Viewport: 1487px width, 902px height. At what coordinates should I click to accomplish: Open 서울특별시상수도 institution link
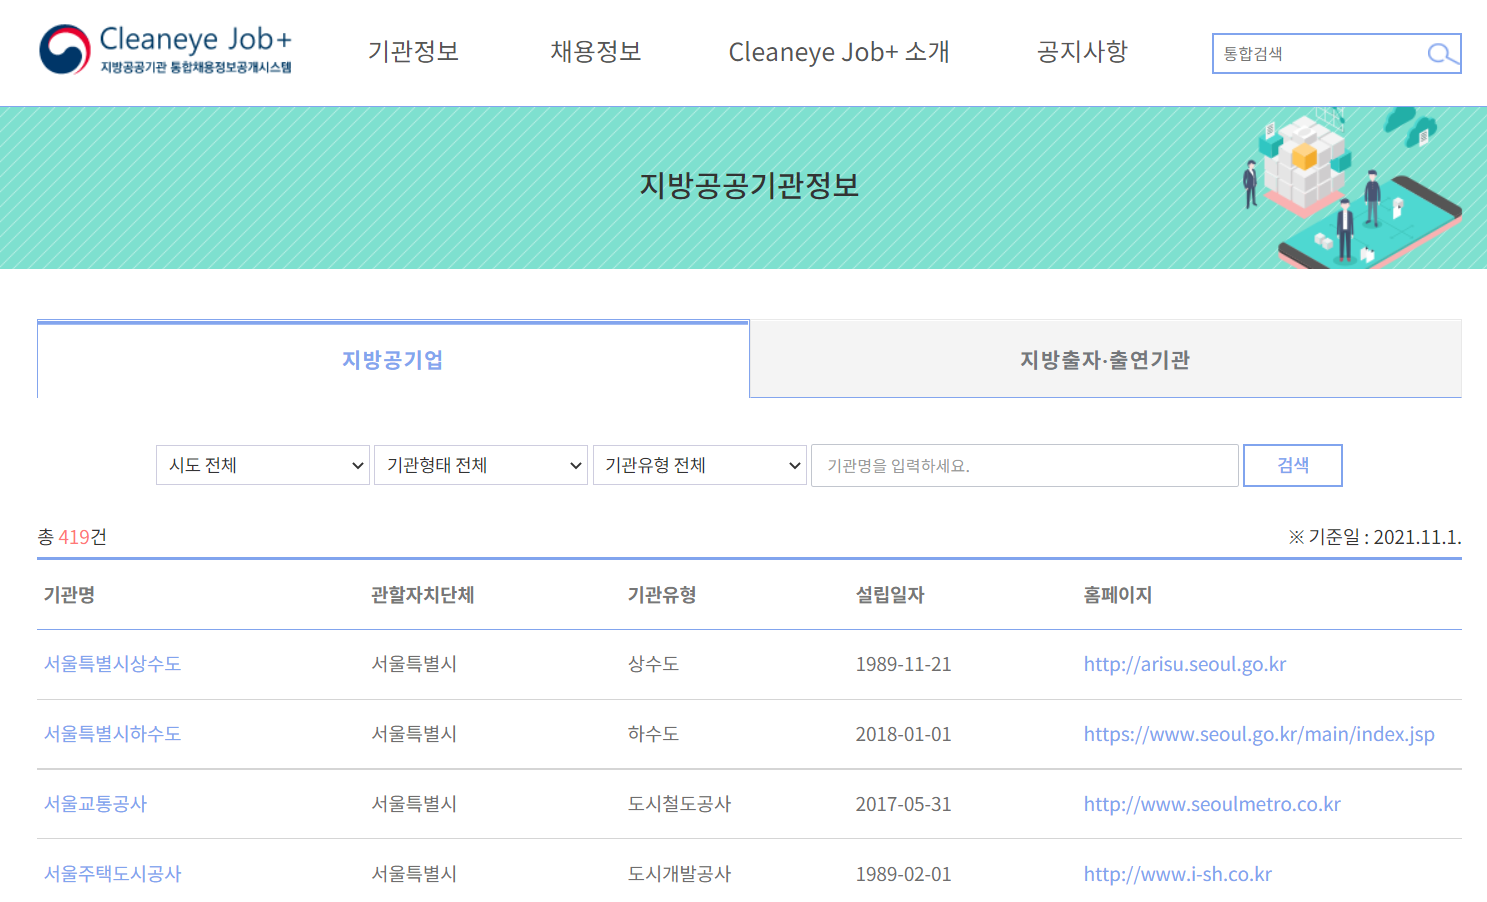(113, 664)
